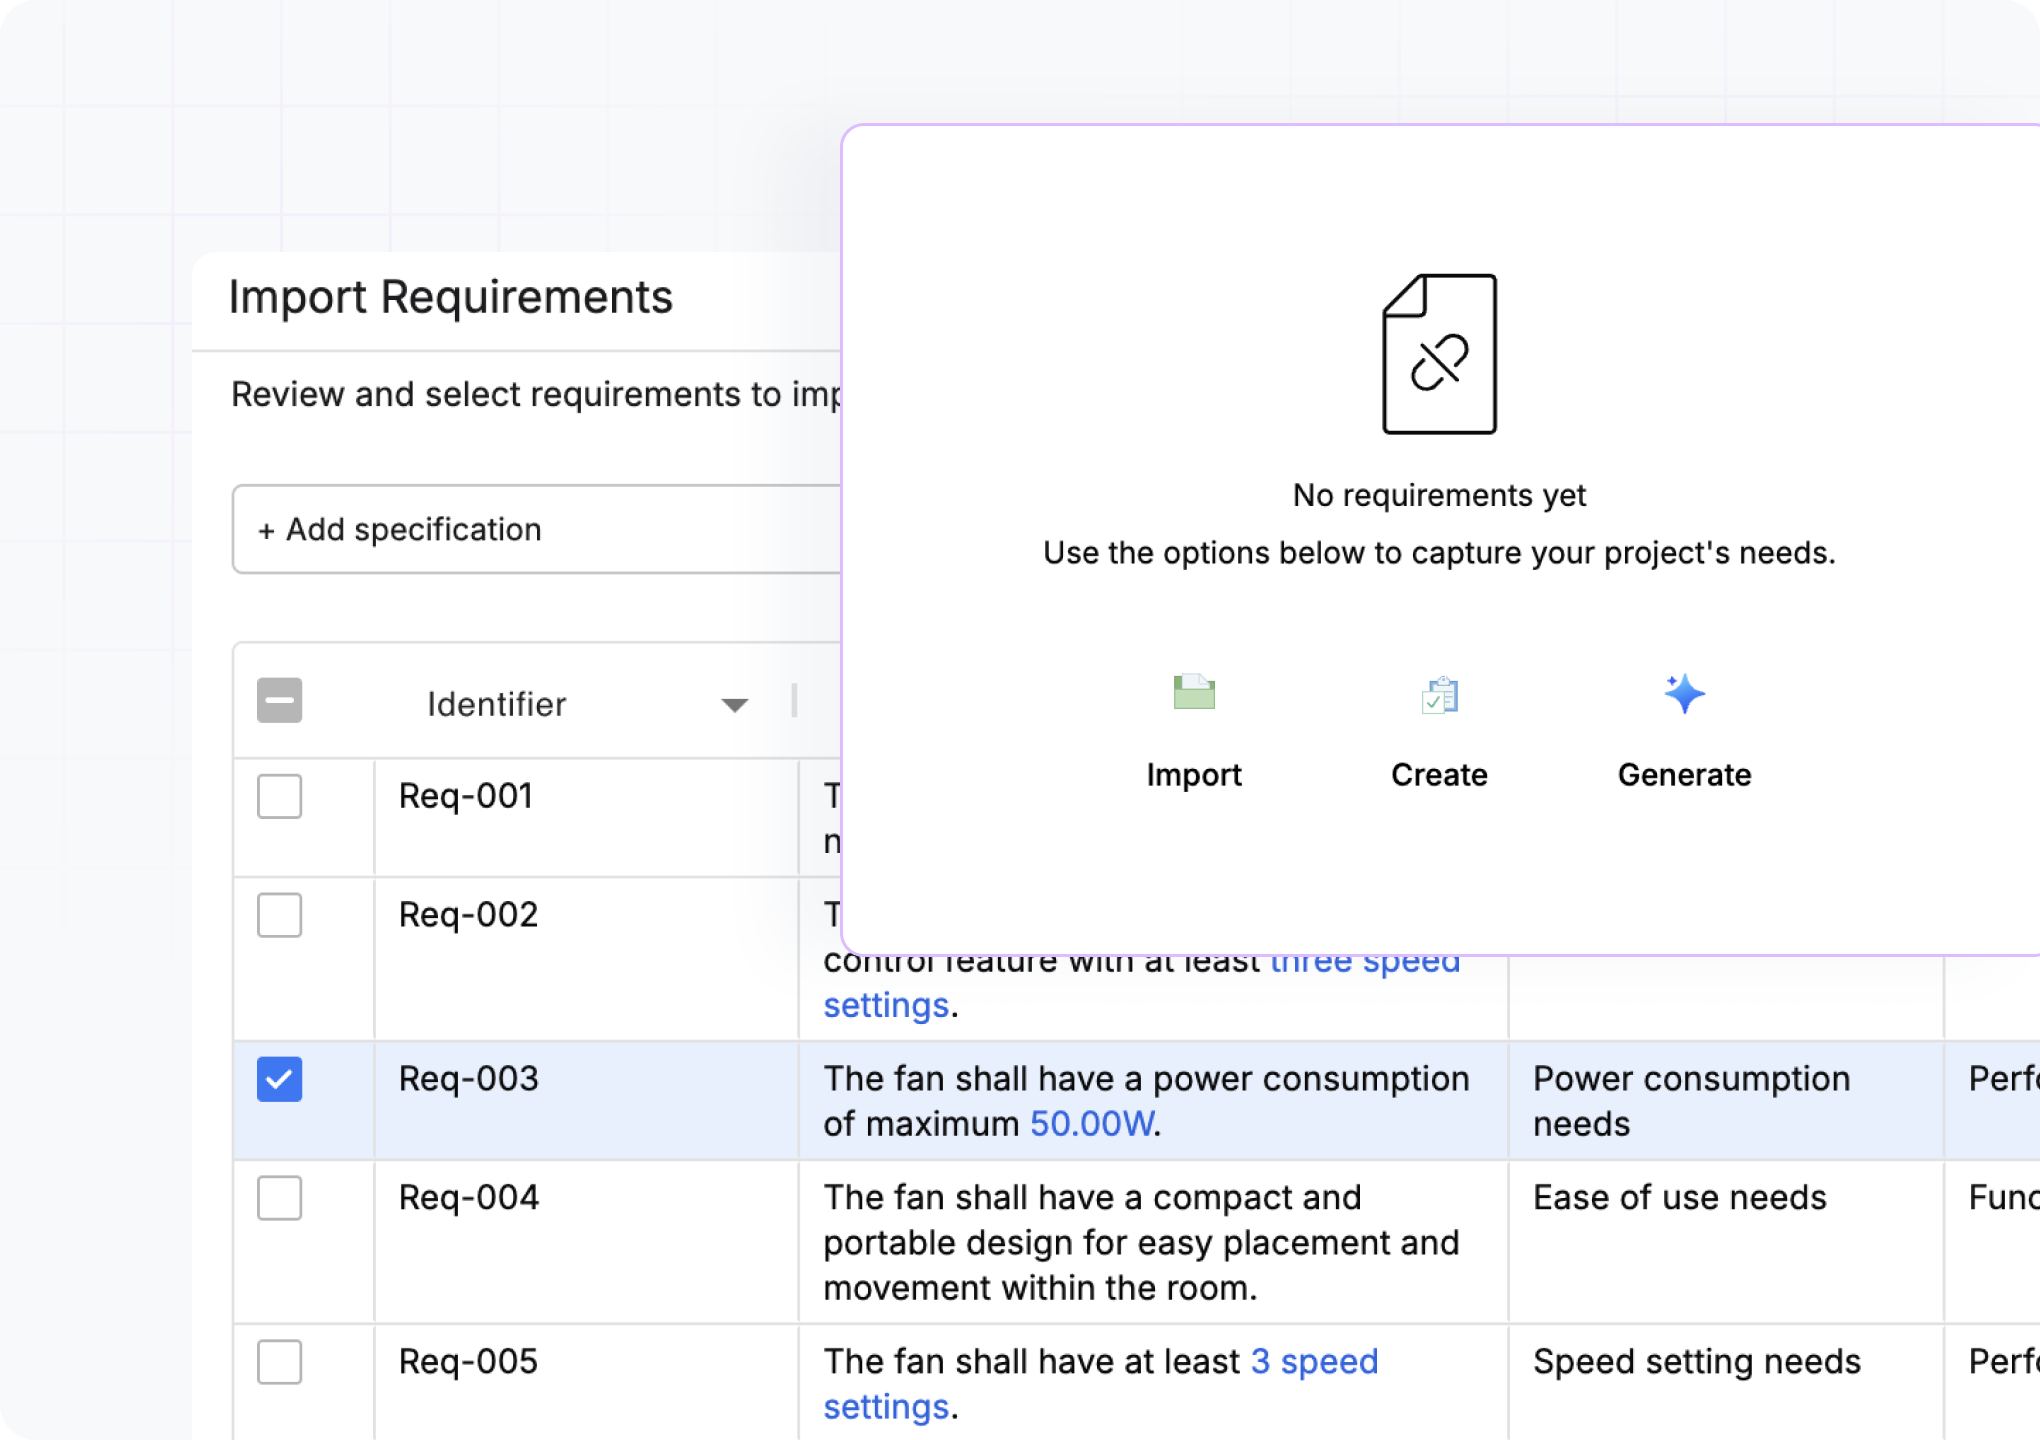Click the Identifier column header
2040x1440 pixels.
coord(496,704)
